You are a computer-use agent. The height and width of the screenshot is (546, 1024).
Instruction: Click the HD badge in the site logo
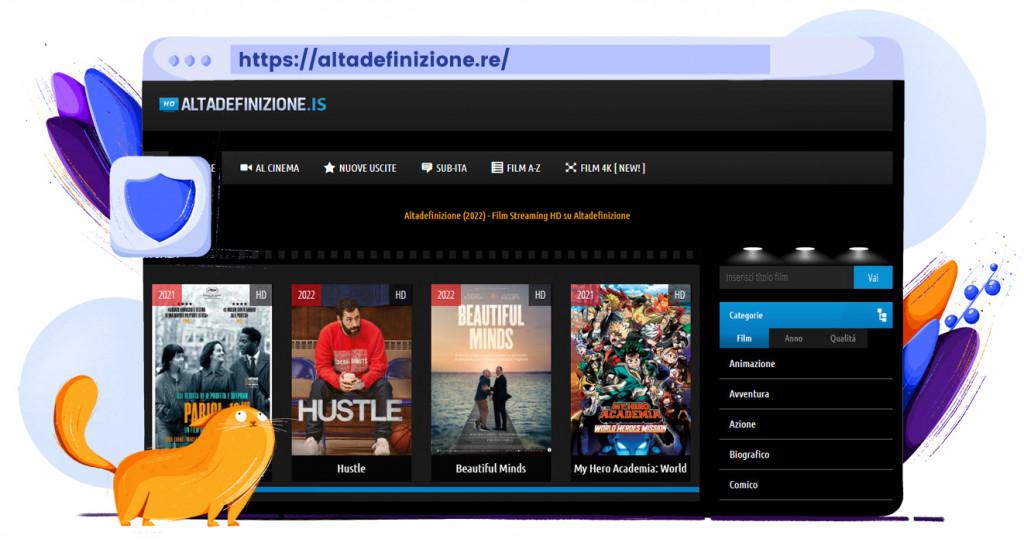(x=168, y=104)
